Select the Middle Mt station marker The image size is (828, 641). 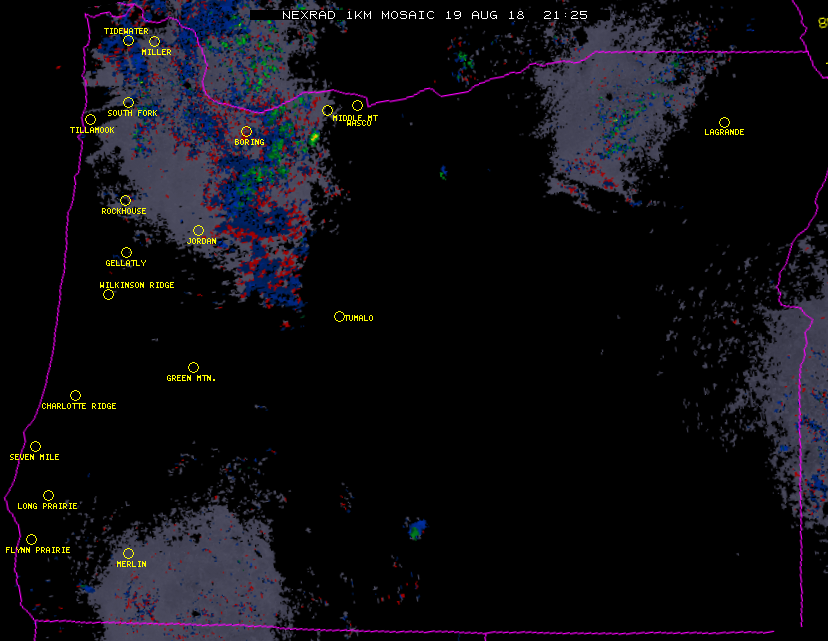327,110
